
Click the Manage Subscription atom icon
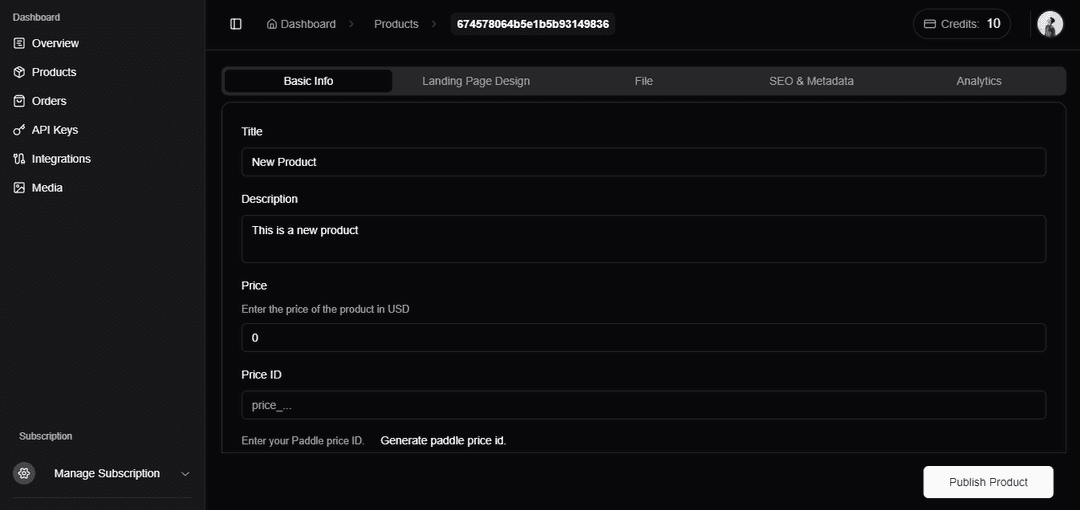pyautogui.click(x=24, y=473)
